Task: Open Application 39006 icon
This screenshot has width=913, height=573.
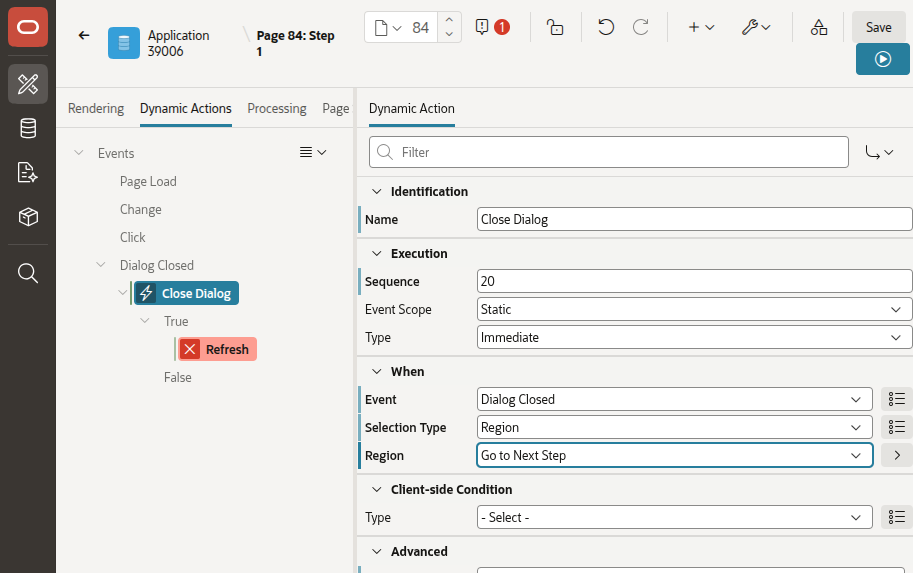Action: [123, 43]
